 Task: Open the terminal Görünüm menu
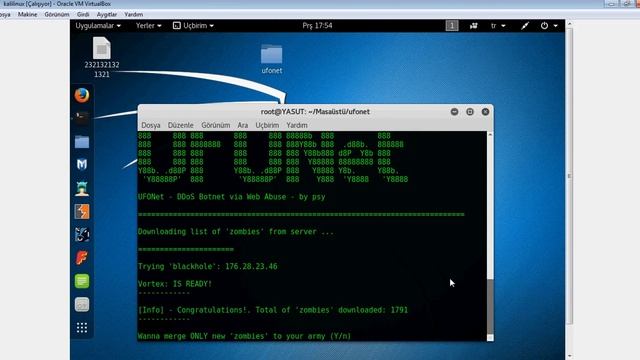pyautogui.click(x=216, y=125)
